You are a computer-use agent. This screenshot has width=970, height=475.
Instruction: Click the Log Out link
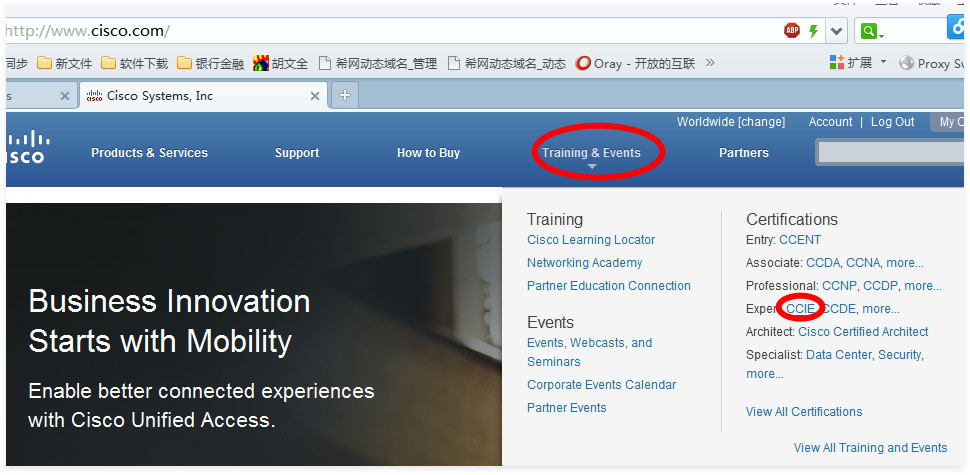[x=892, y=122]
